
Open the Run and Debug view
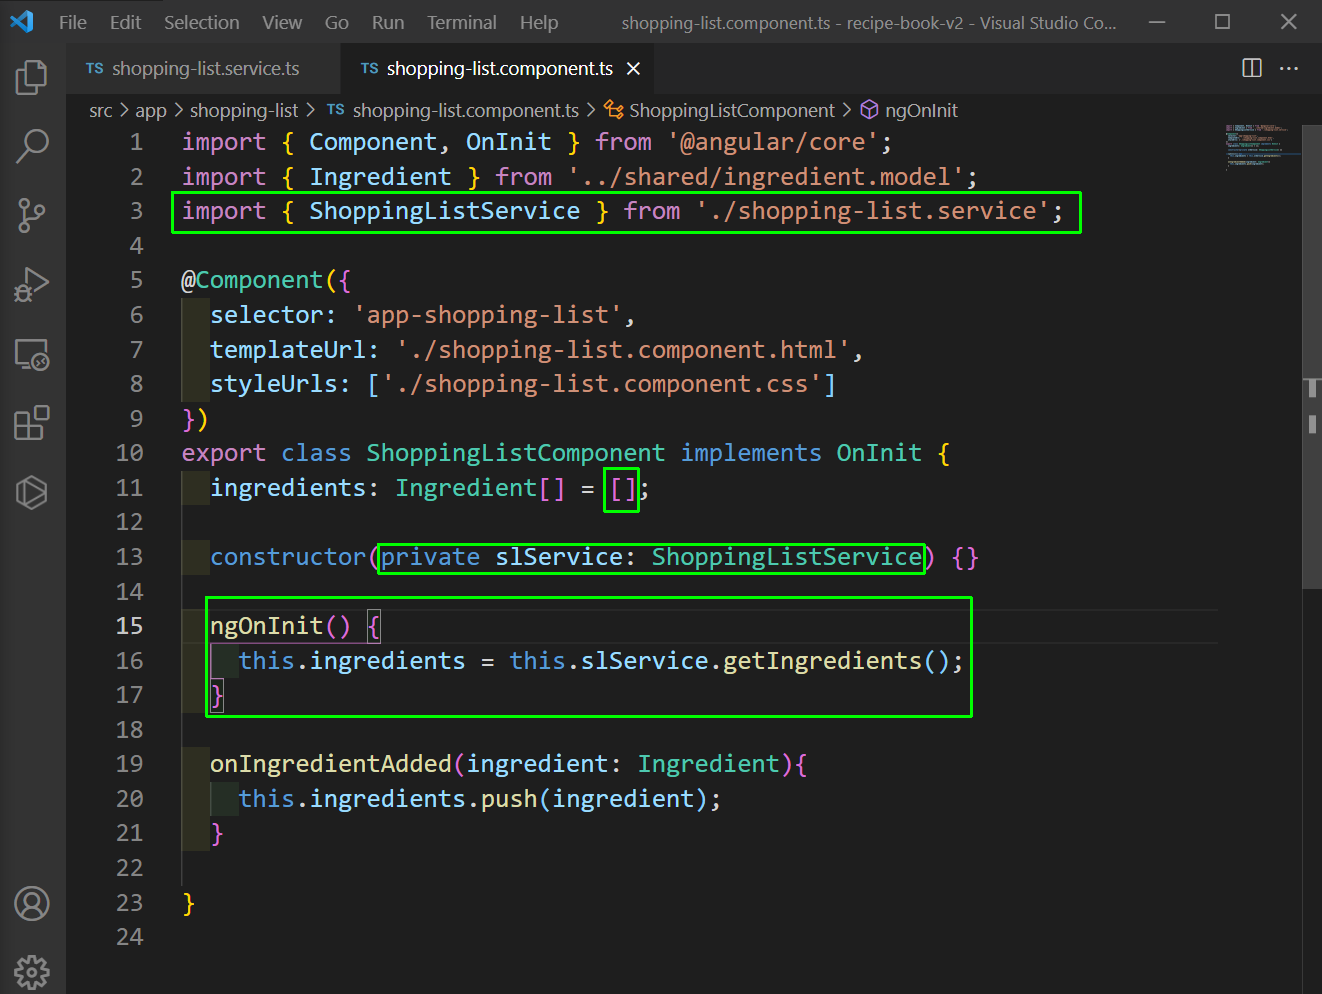click(32, 285)
